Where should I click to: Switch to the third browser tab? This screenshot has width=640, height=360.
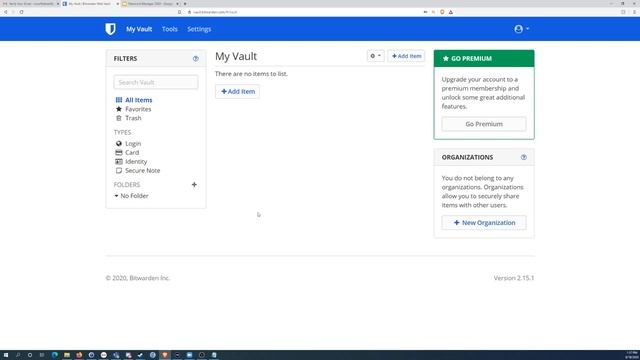[x=150, y=4]
